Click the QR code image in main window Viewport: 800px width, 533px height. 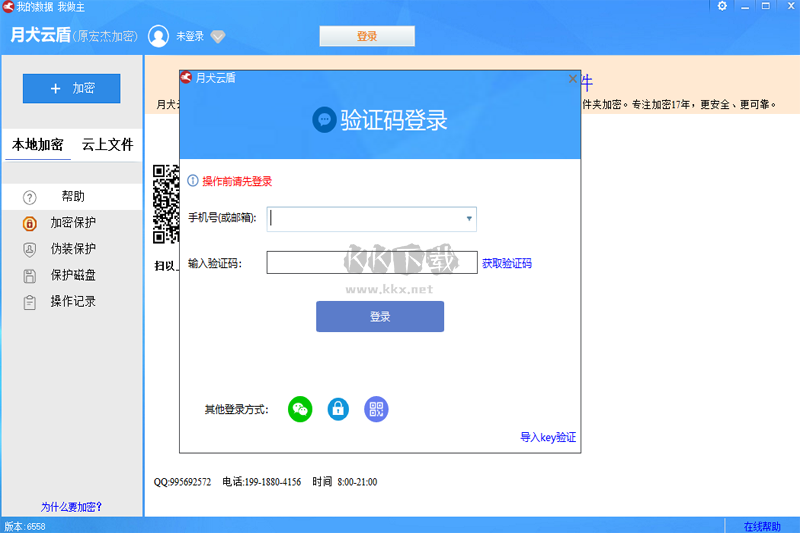tap(166, 204)
